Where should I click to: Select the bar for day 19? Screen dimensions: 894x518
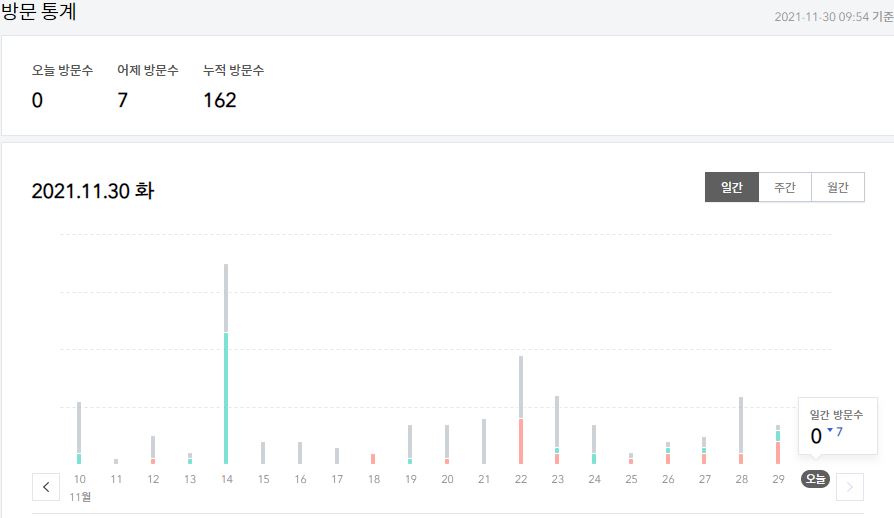coord(410,444)
